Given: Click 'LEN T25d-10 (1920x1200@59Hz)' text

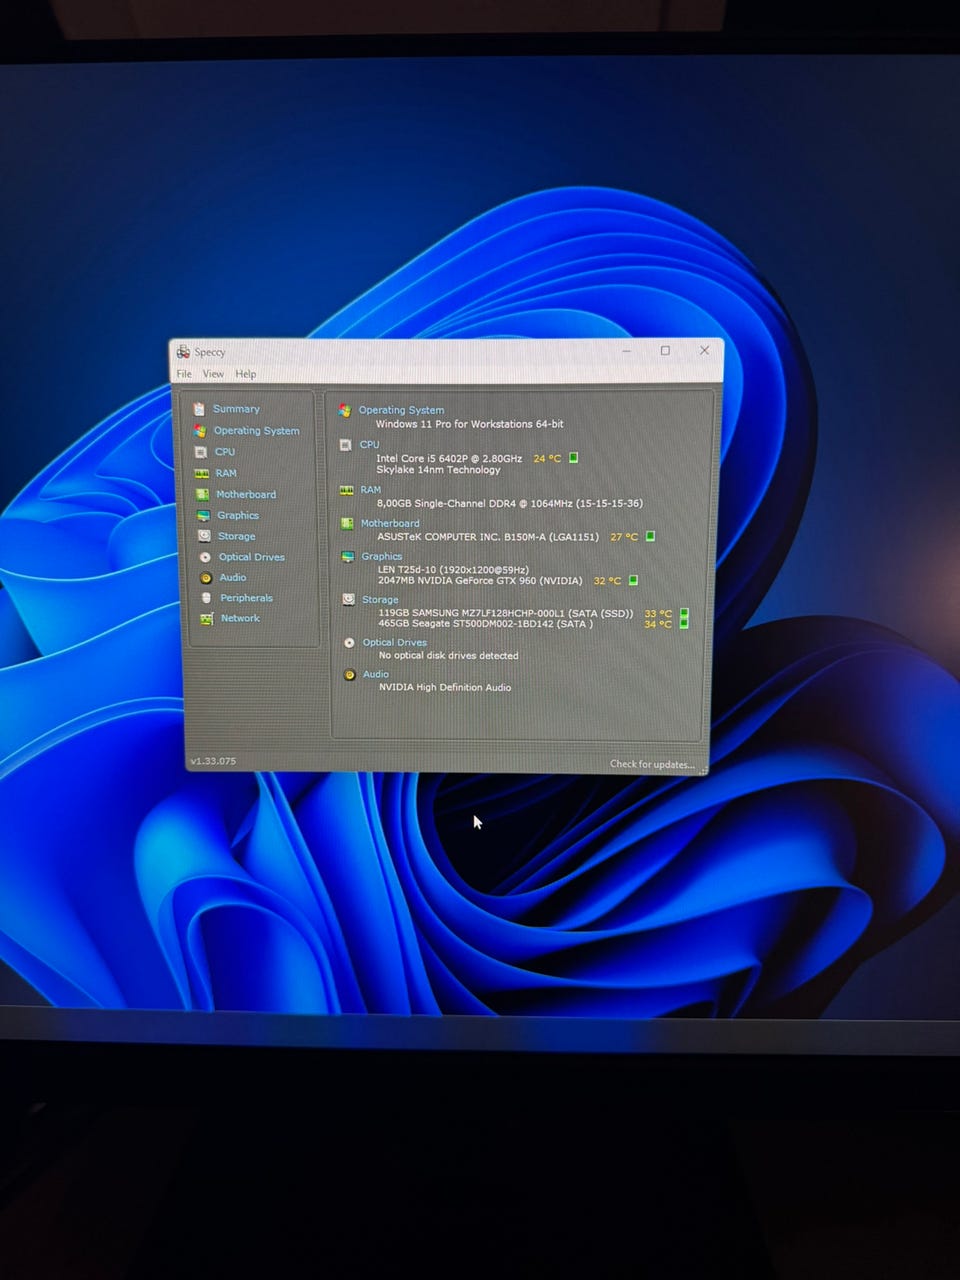Looking at the screenshot, I should [x=453, y=569].
